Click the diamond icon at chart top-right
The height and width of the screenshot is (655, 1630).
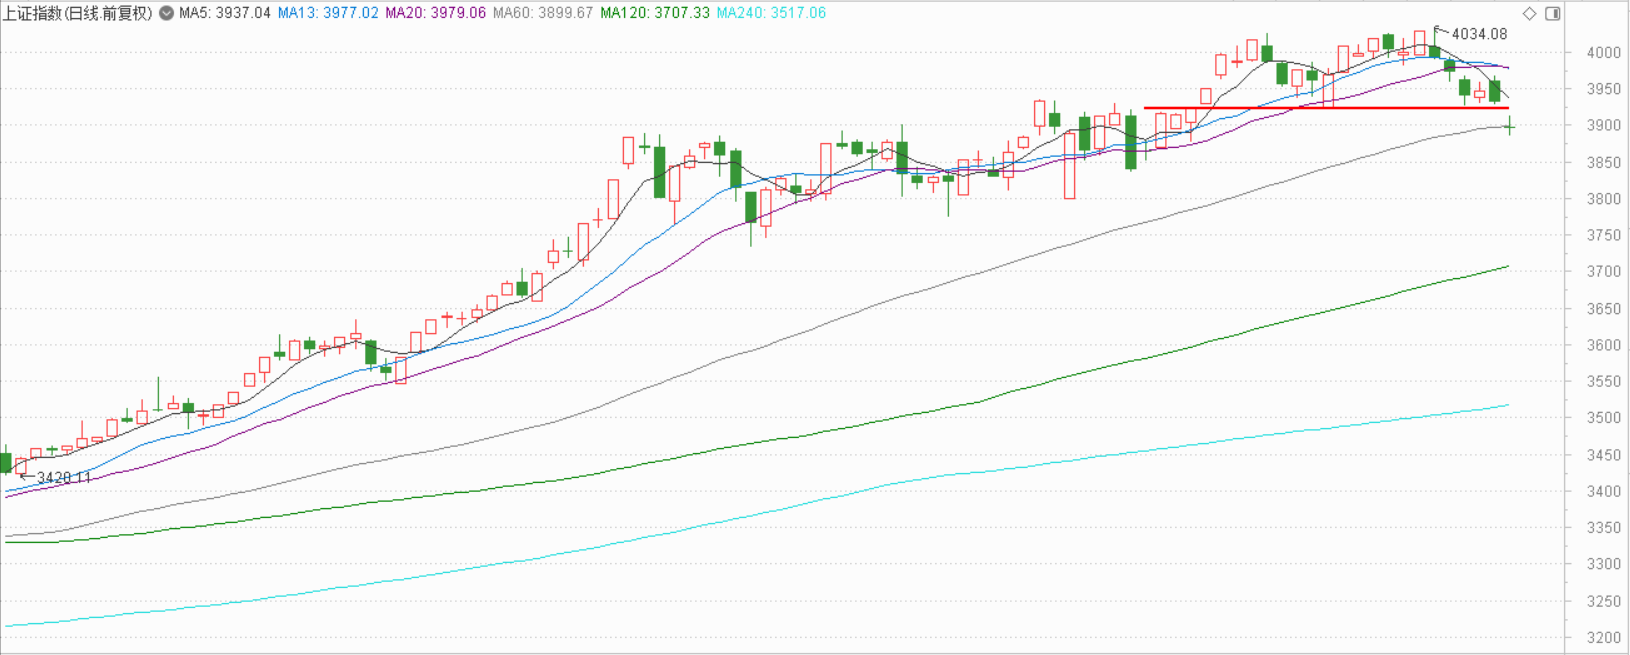click(1529, 13)
